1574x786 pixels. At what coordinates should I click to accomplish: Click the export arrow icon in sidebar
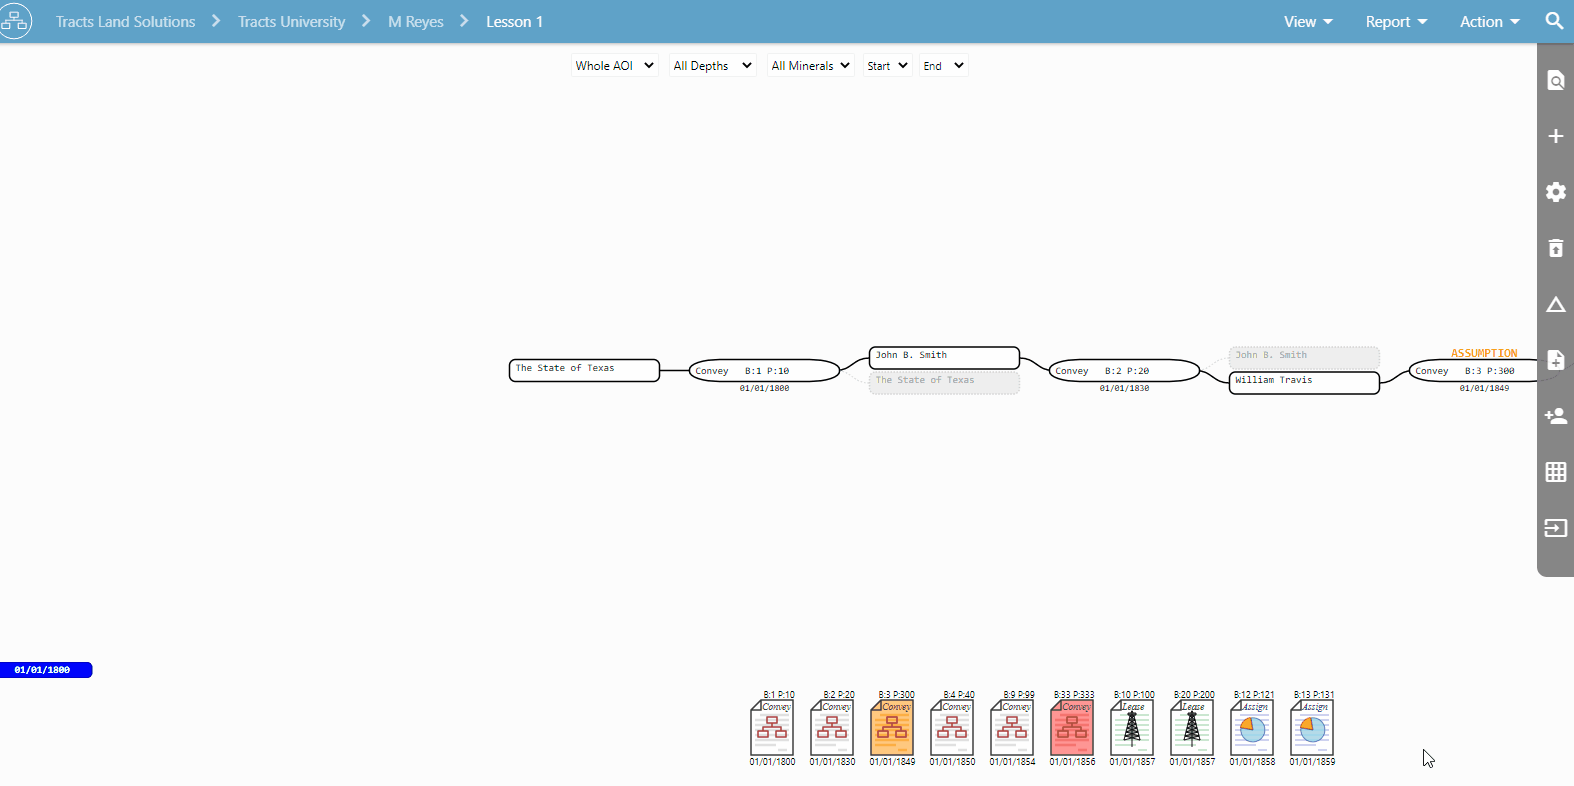pyautogui.click(x=1555, y=528)
